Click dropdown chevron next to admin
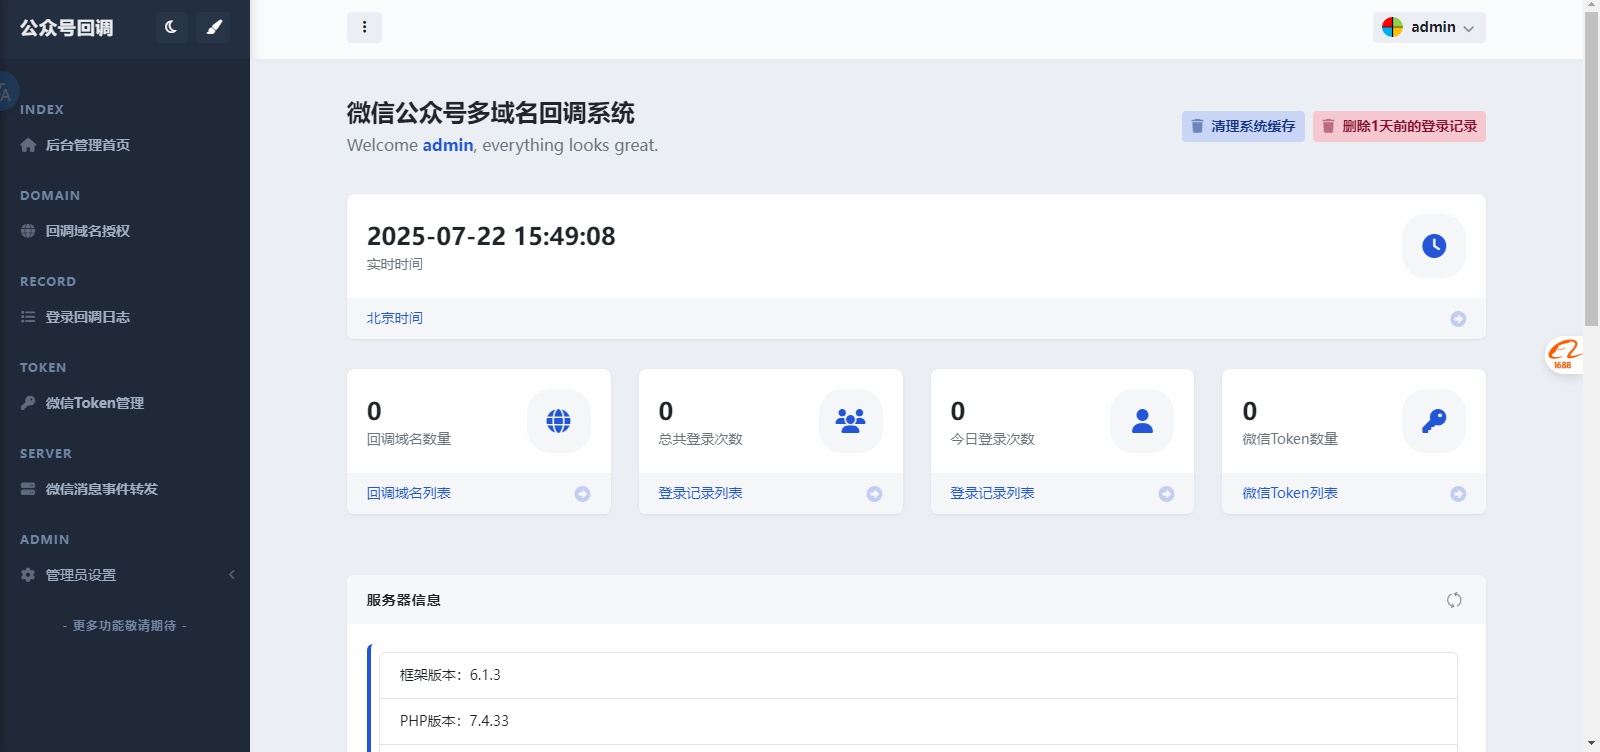 coord(1469,28)
